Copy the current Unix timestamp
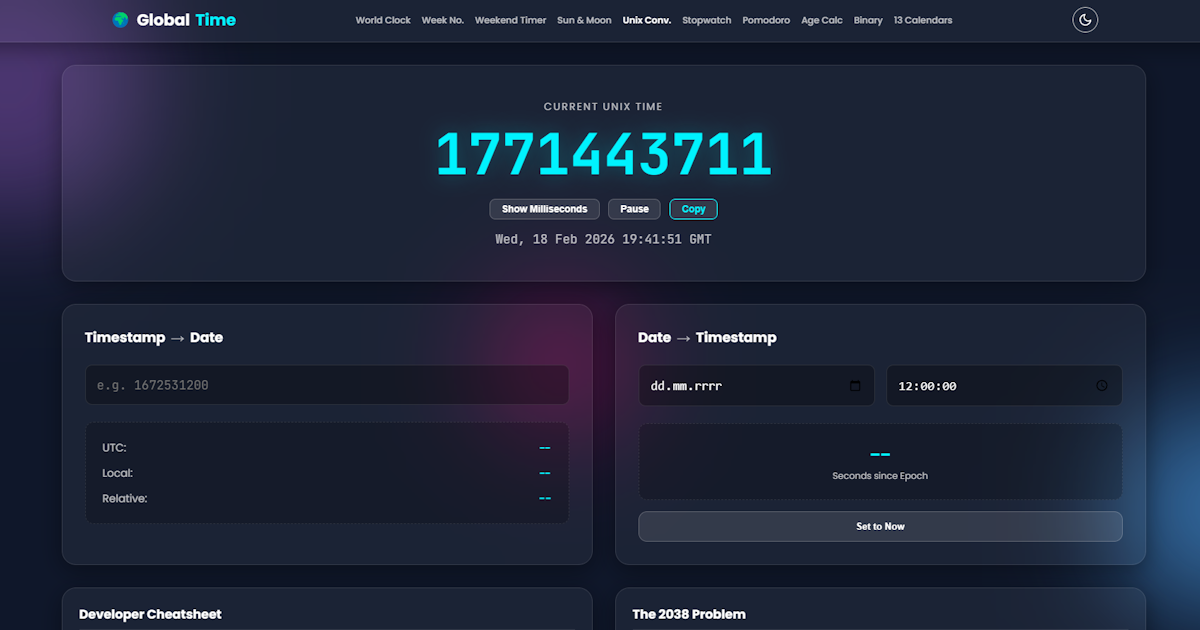This screenshot has width=1200, height=630. pyautogui.click(x=694, y=209)
